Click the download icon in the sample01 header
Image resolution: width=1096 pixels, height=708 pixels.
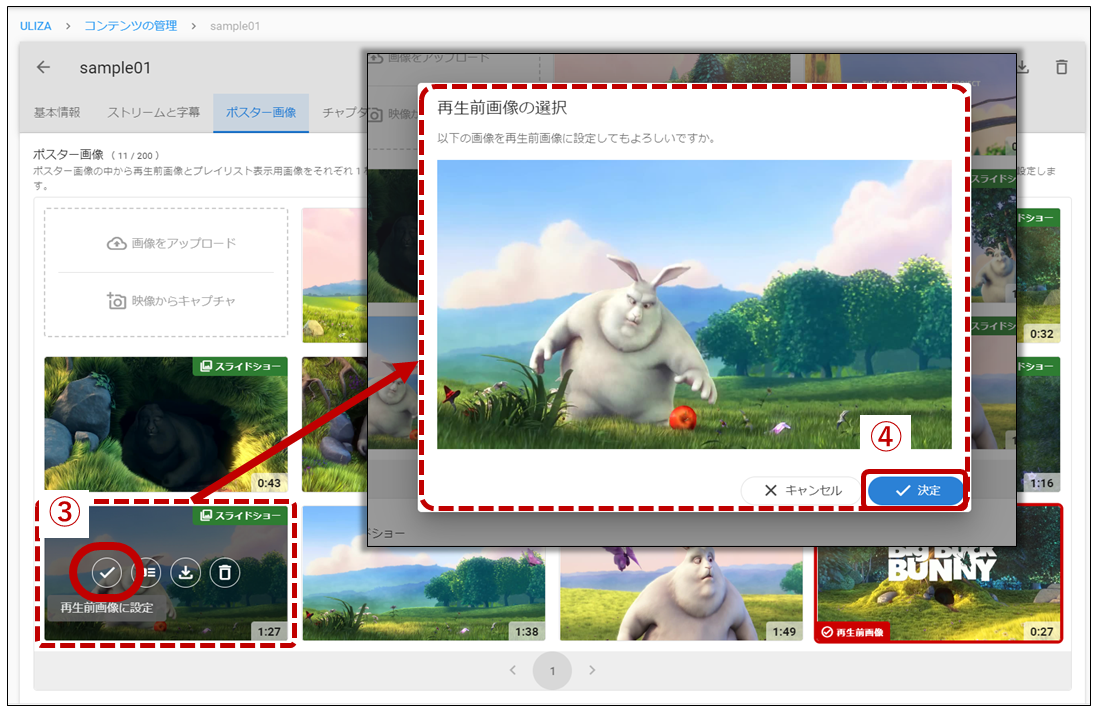(x=1023, y=67)
